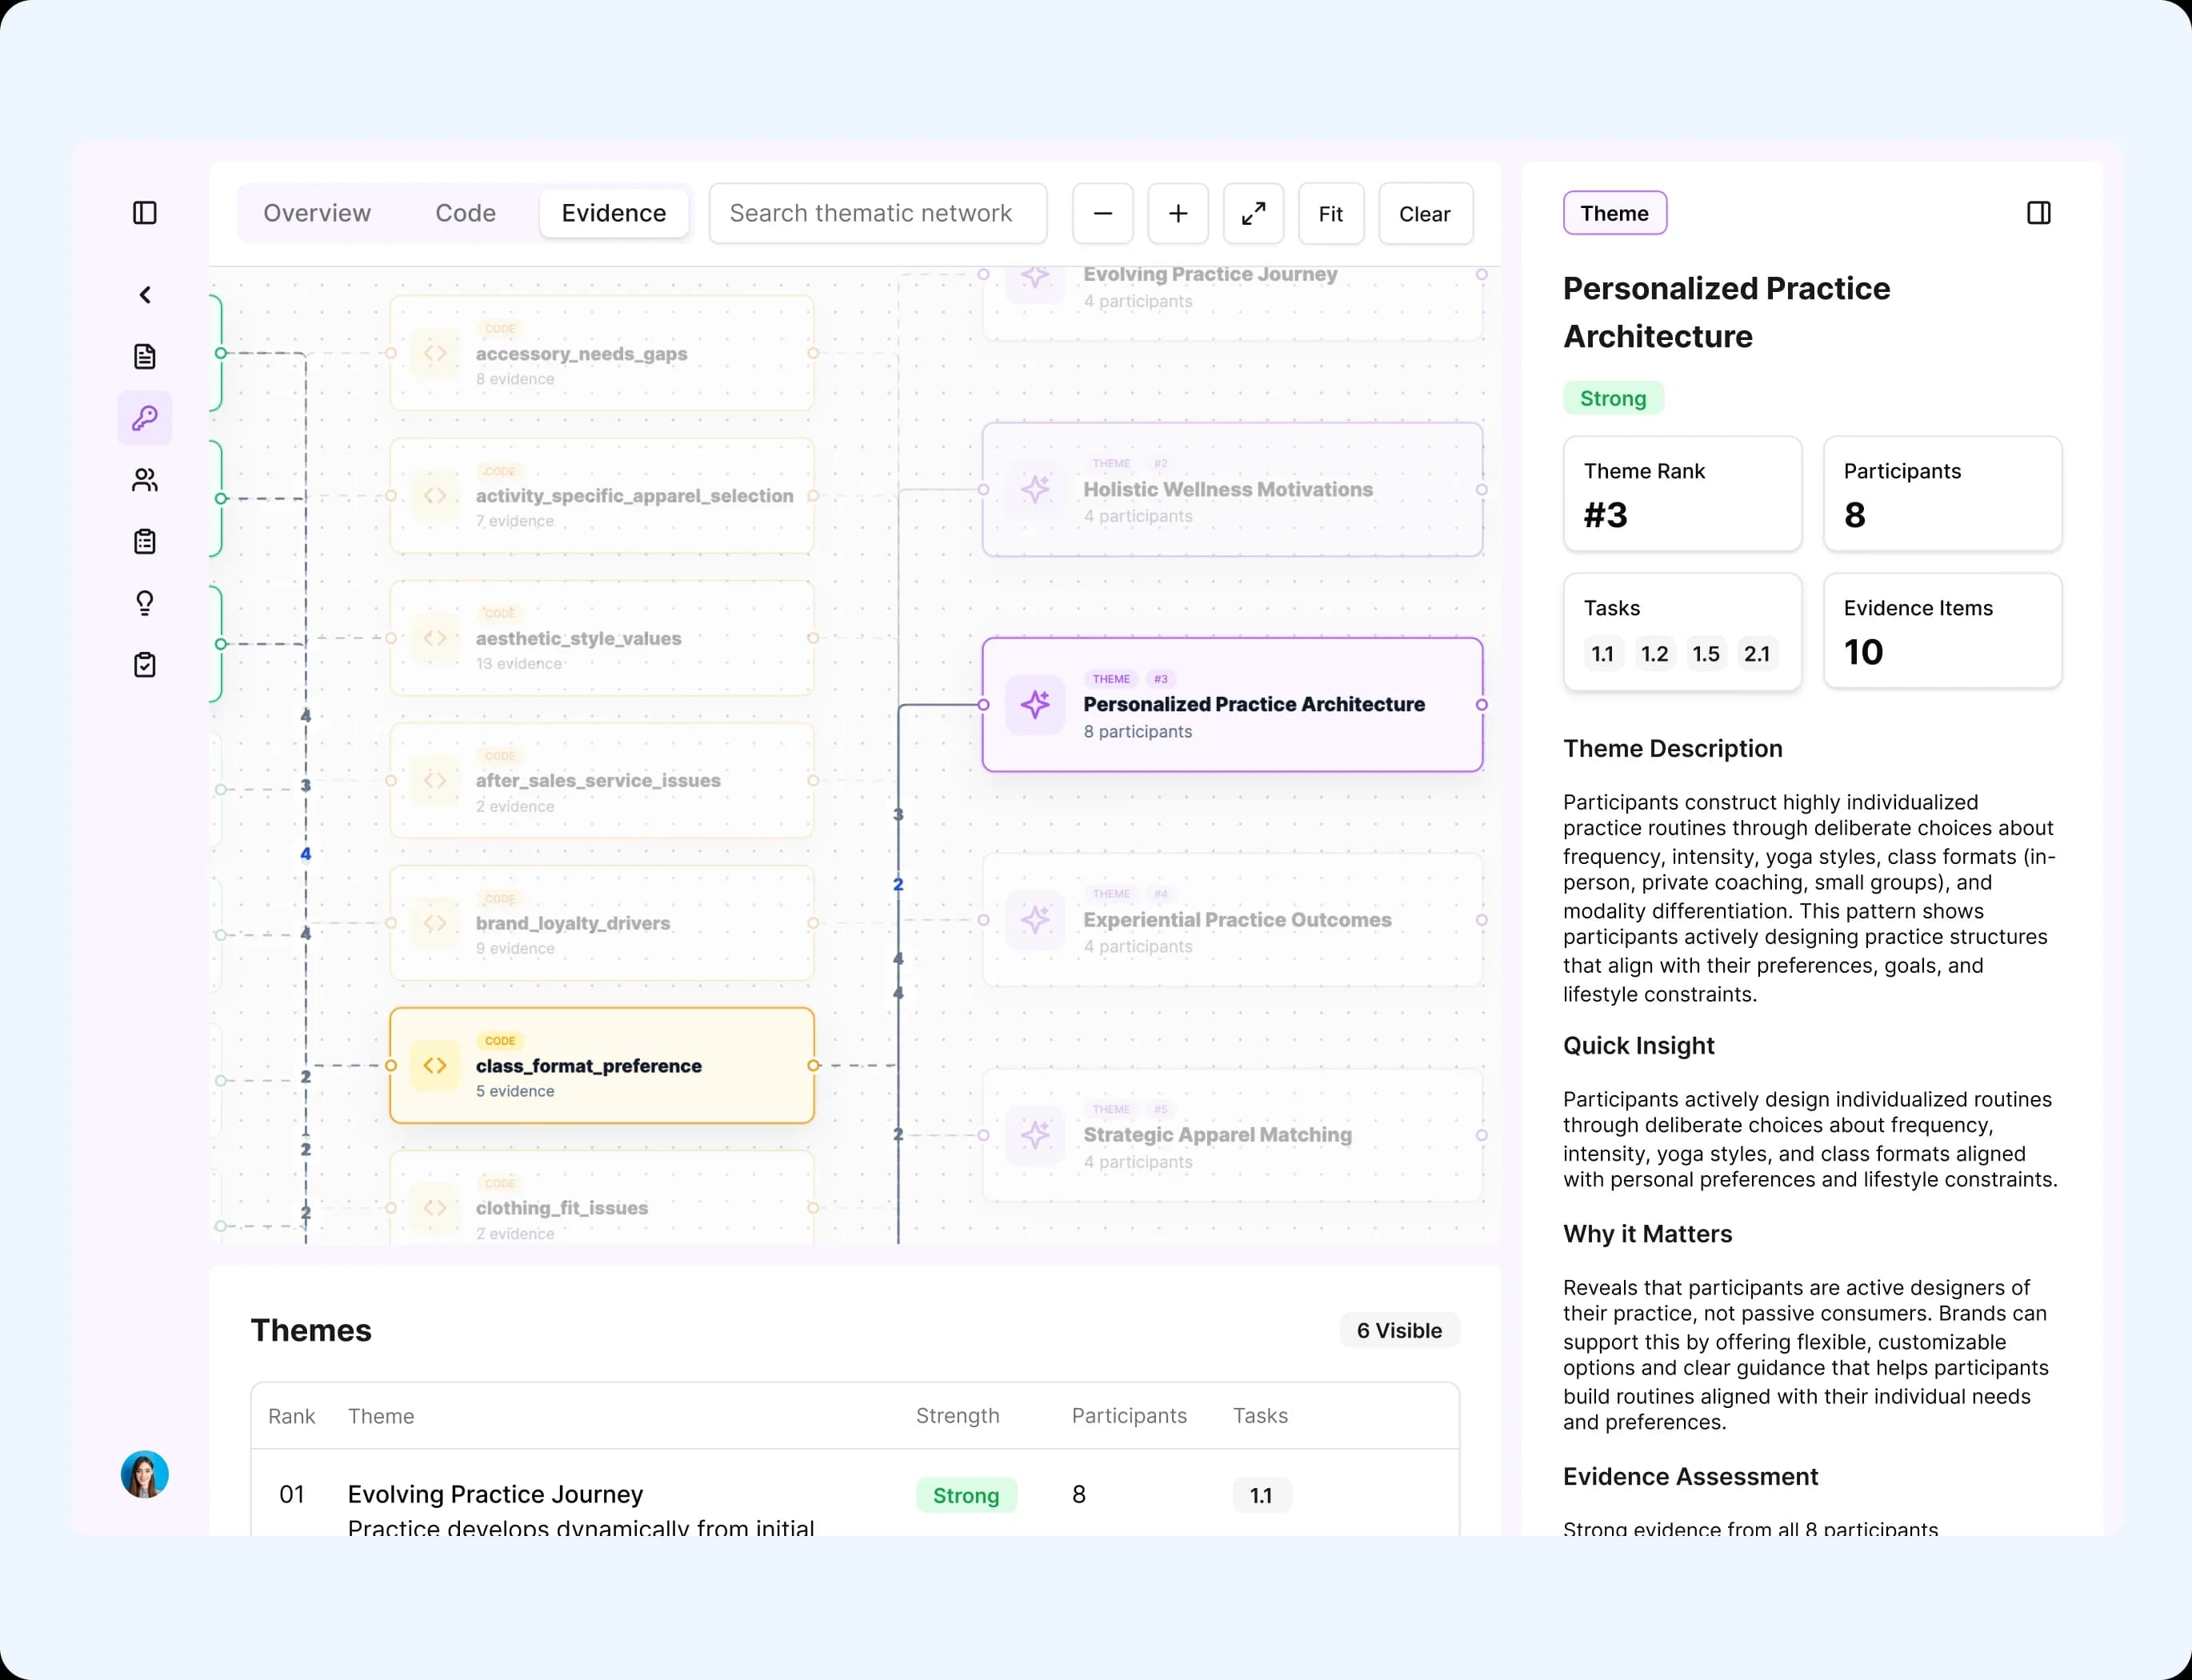This screenshot has height=1680, width=2192.
Task: Click sparkle icon on Experiential Practice Outcomes
Action: [1035, 920]
